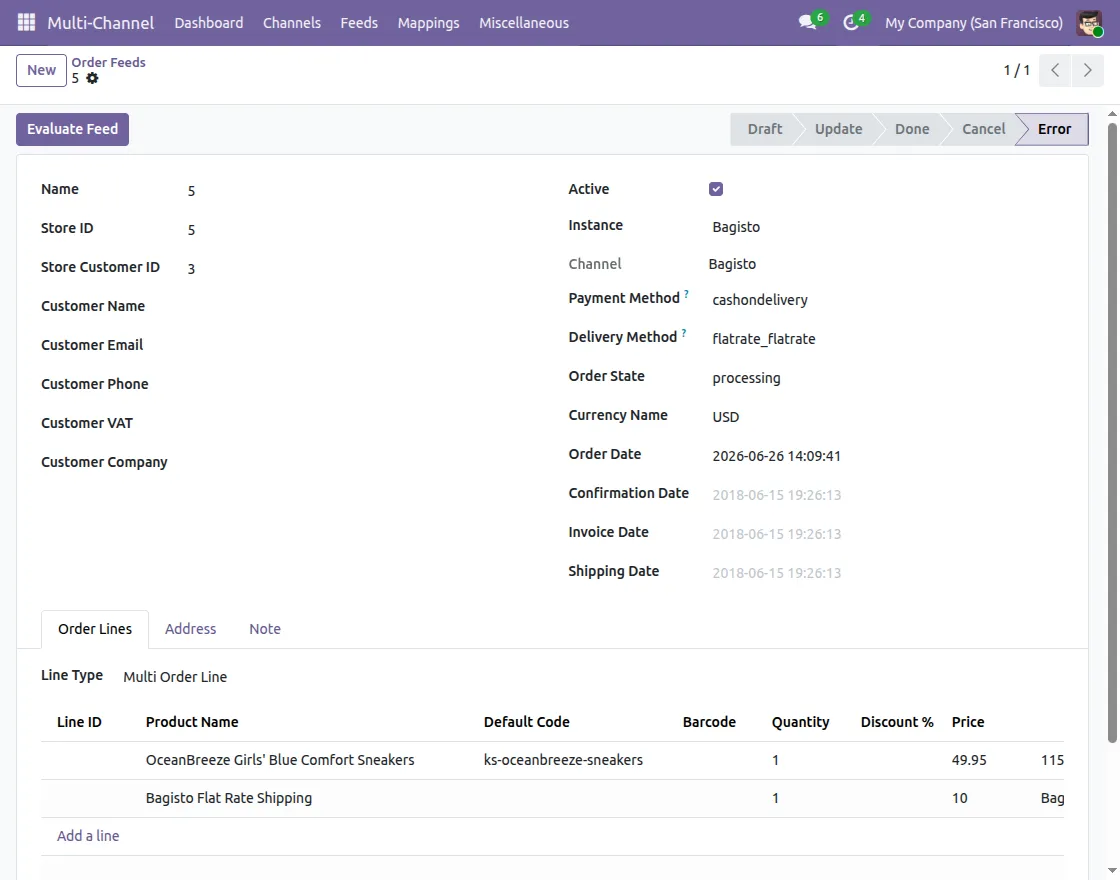Set status to Draft
1120x880 pixels.
[x=764, y=129]
